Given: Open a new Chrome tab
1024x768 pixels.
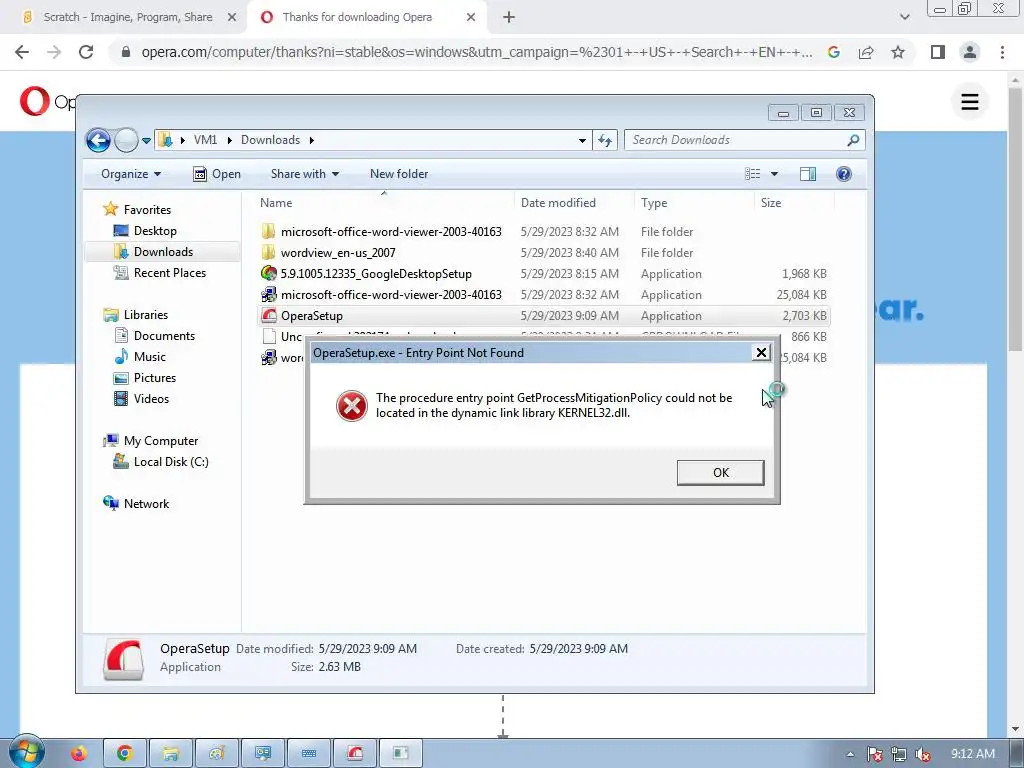Looking at the screenshot, I should 509,17.
